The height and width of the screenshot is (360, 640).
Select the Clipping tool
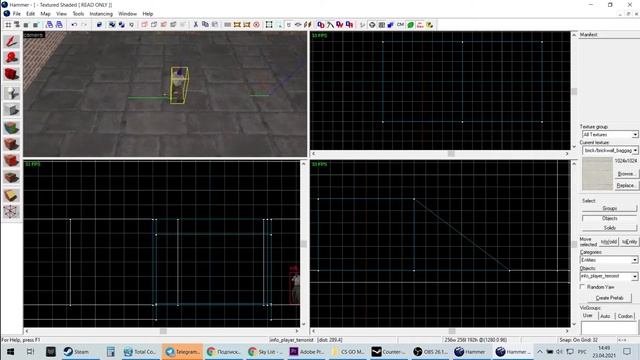[x=11, y=195]
